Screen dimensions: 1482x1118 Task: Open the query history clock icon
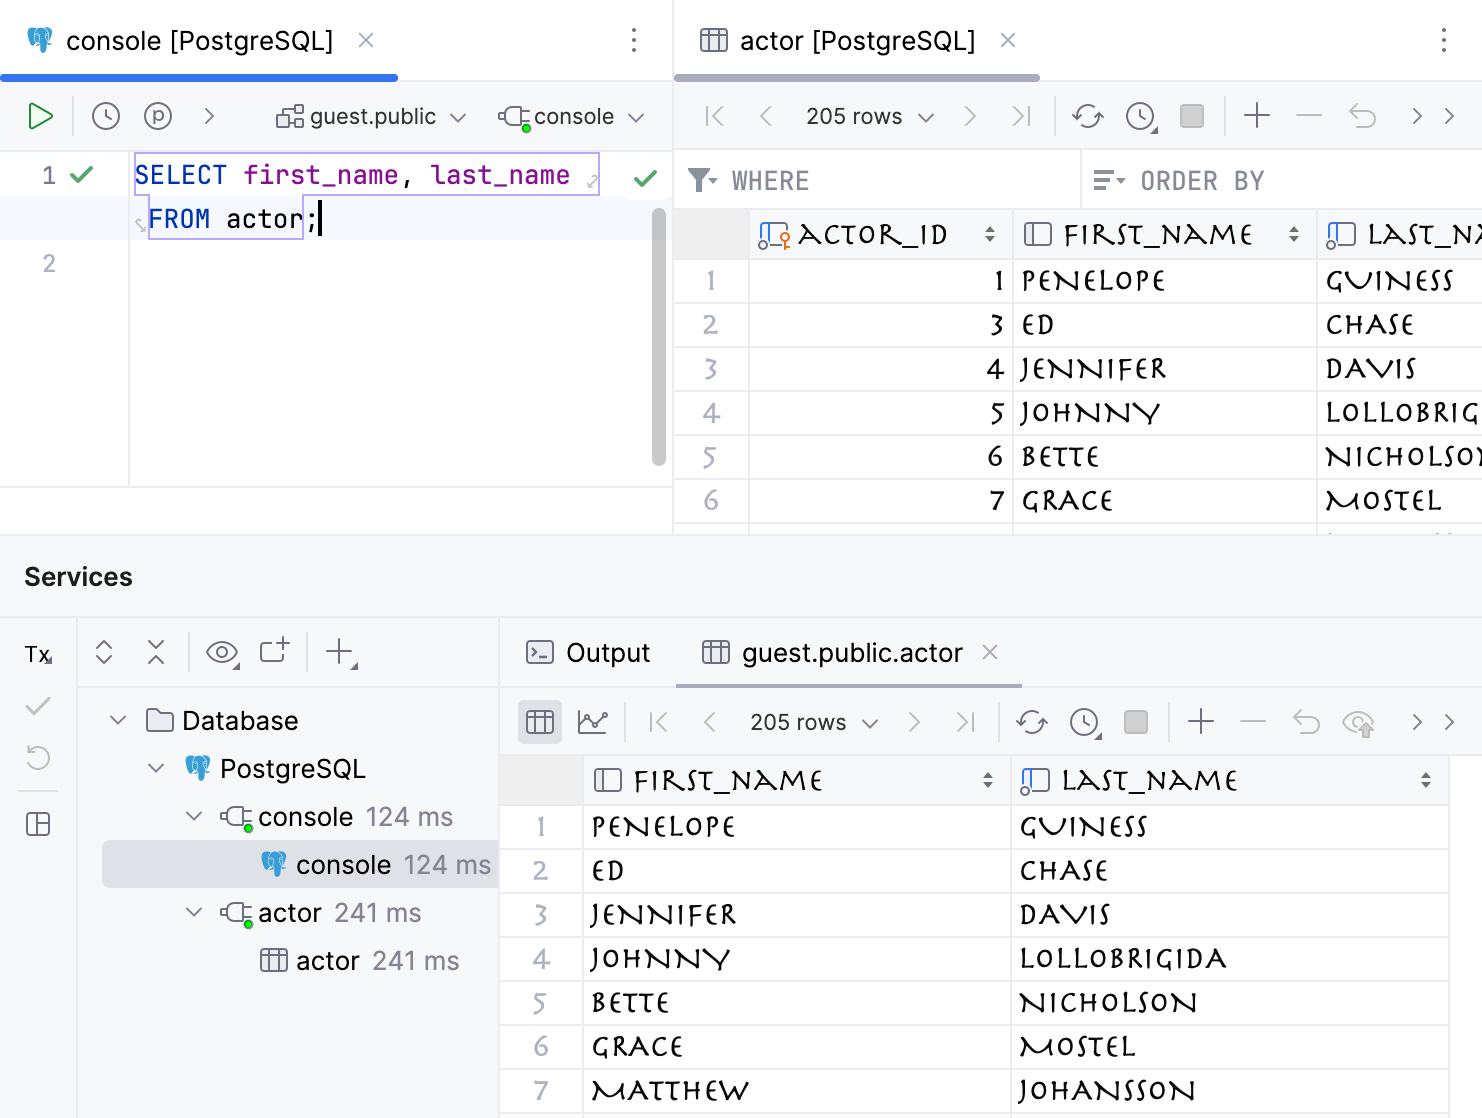tap(105, 116)
